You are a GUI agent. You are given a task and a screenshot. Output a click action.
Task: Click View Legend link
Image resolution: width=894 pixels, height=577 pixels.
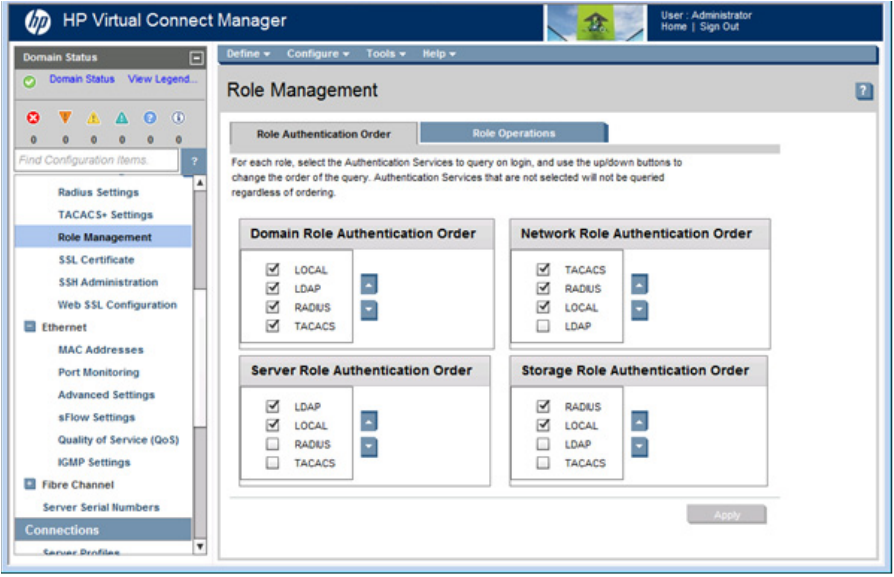(162, 79)
